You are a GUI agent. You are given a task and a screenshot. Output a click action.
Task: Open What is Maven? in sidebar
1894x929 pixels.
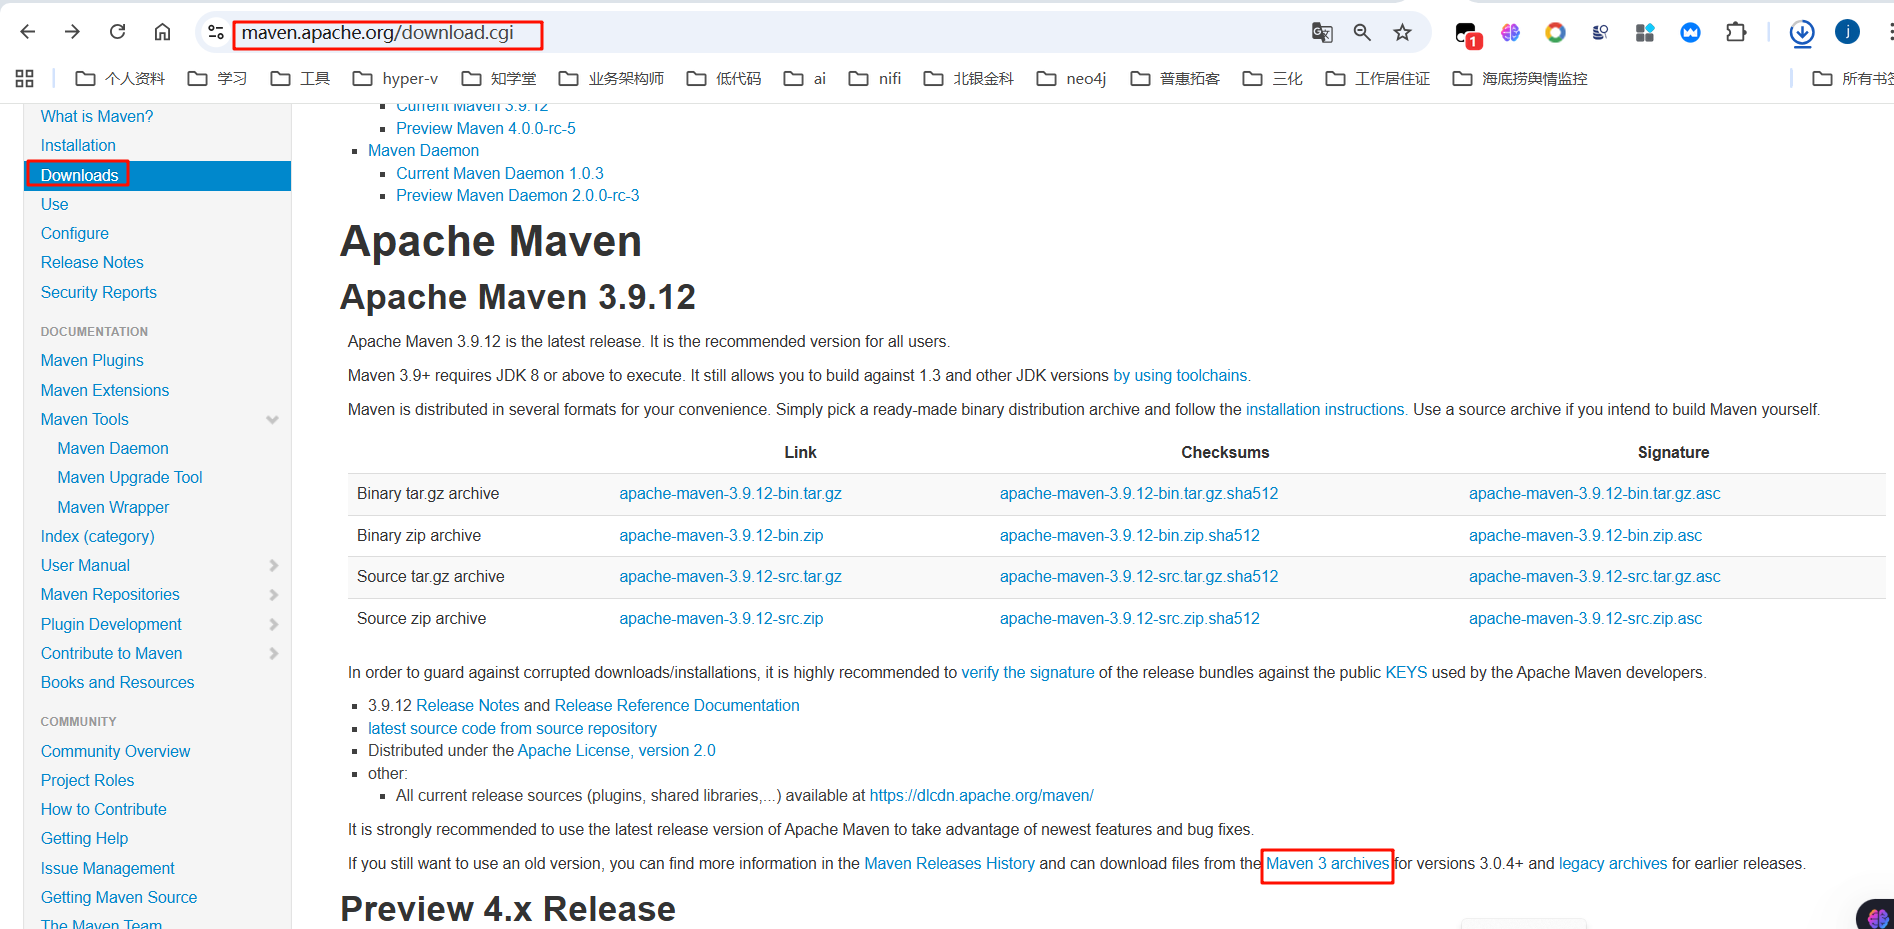coord(97,116)
